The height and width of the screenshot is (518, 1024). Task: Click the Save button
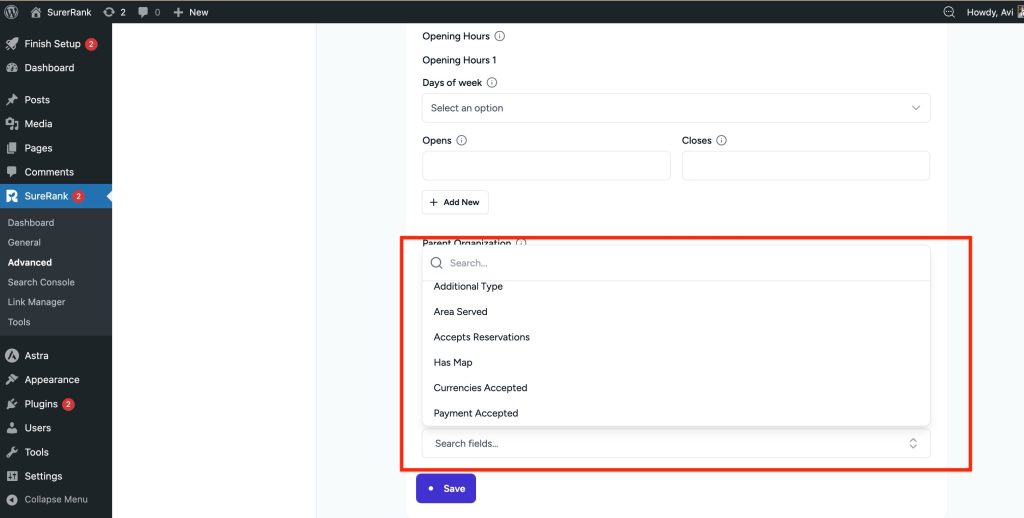point(446,489)
